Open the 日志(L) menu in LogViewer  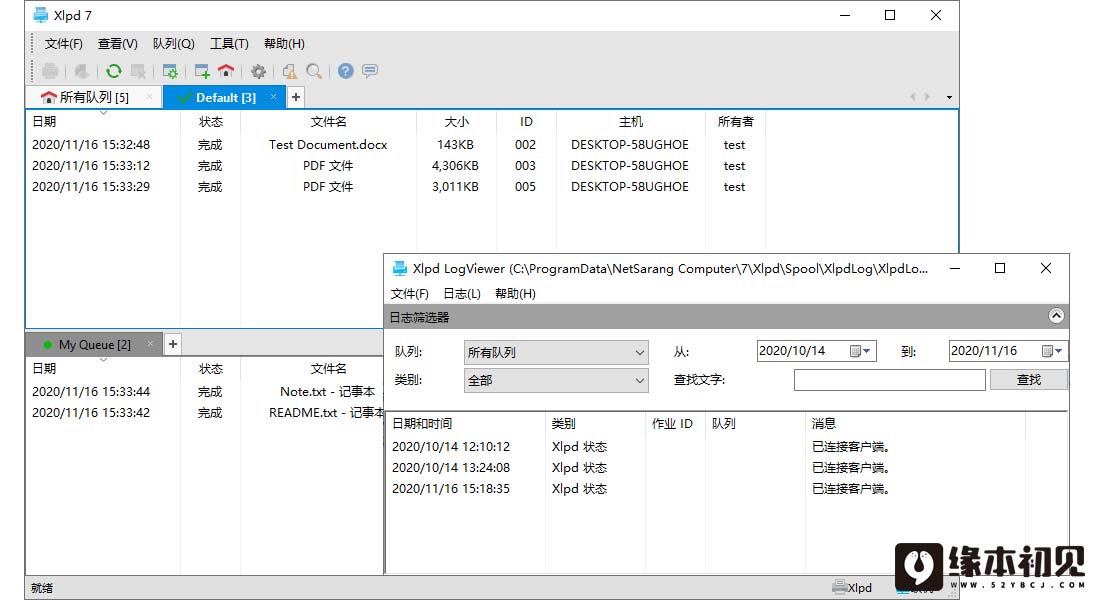[x=462, y=293]
